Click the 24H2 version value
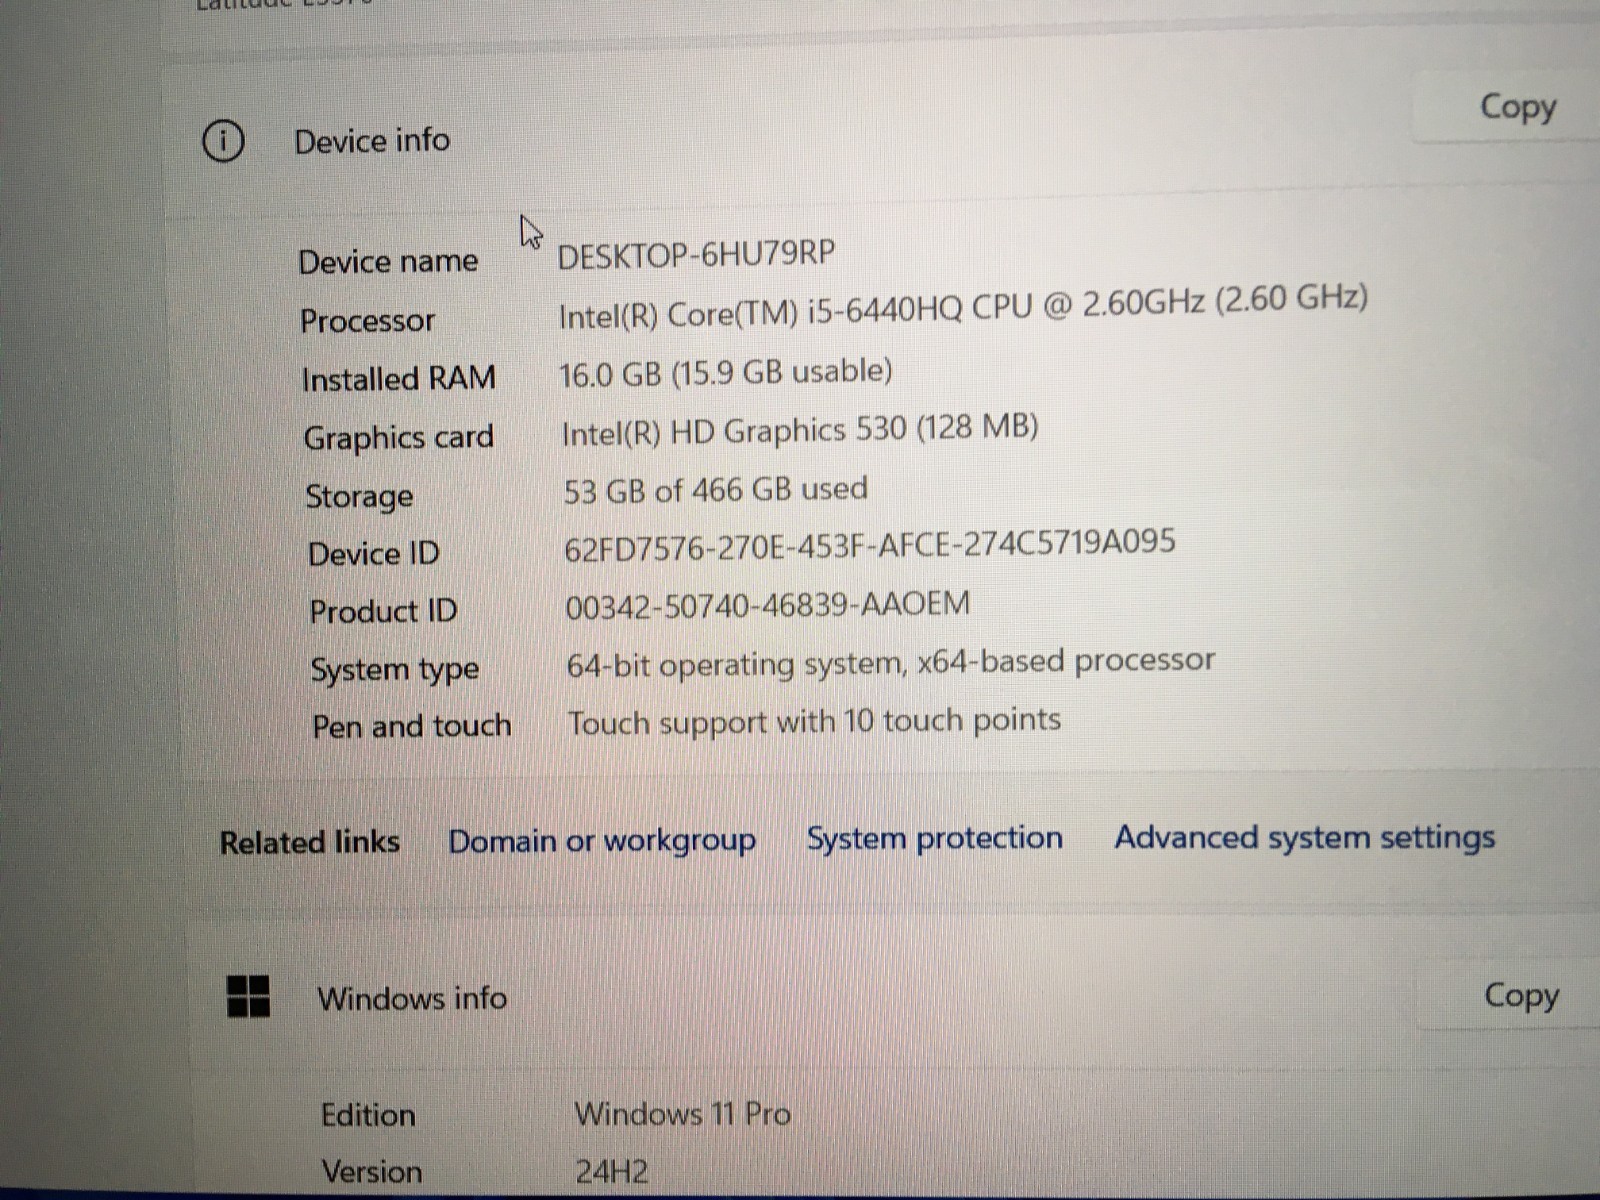Screen dimensions: 1600x1200 [x=611, y=1171]
